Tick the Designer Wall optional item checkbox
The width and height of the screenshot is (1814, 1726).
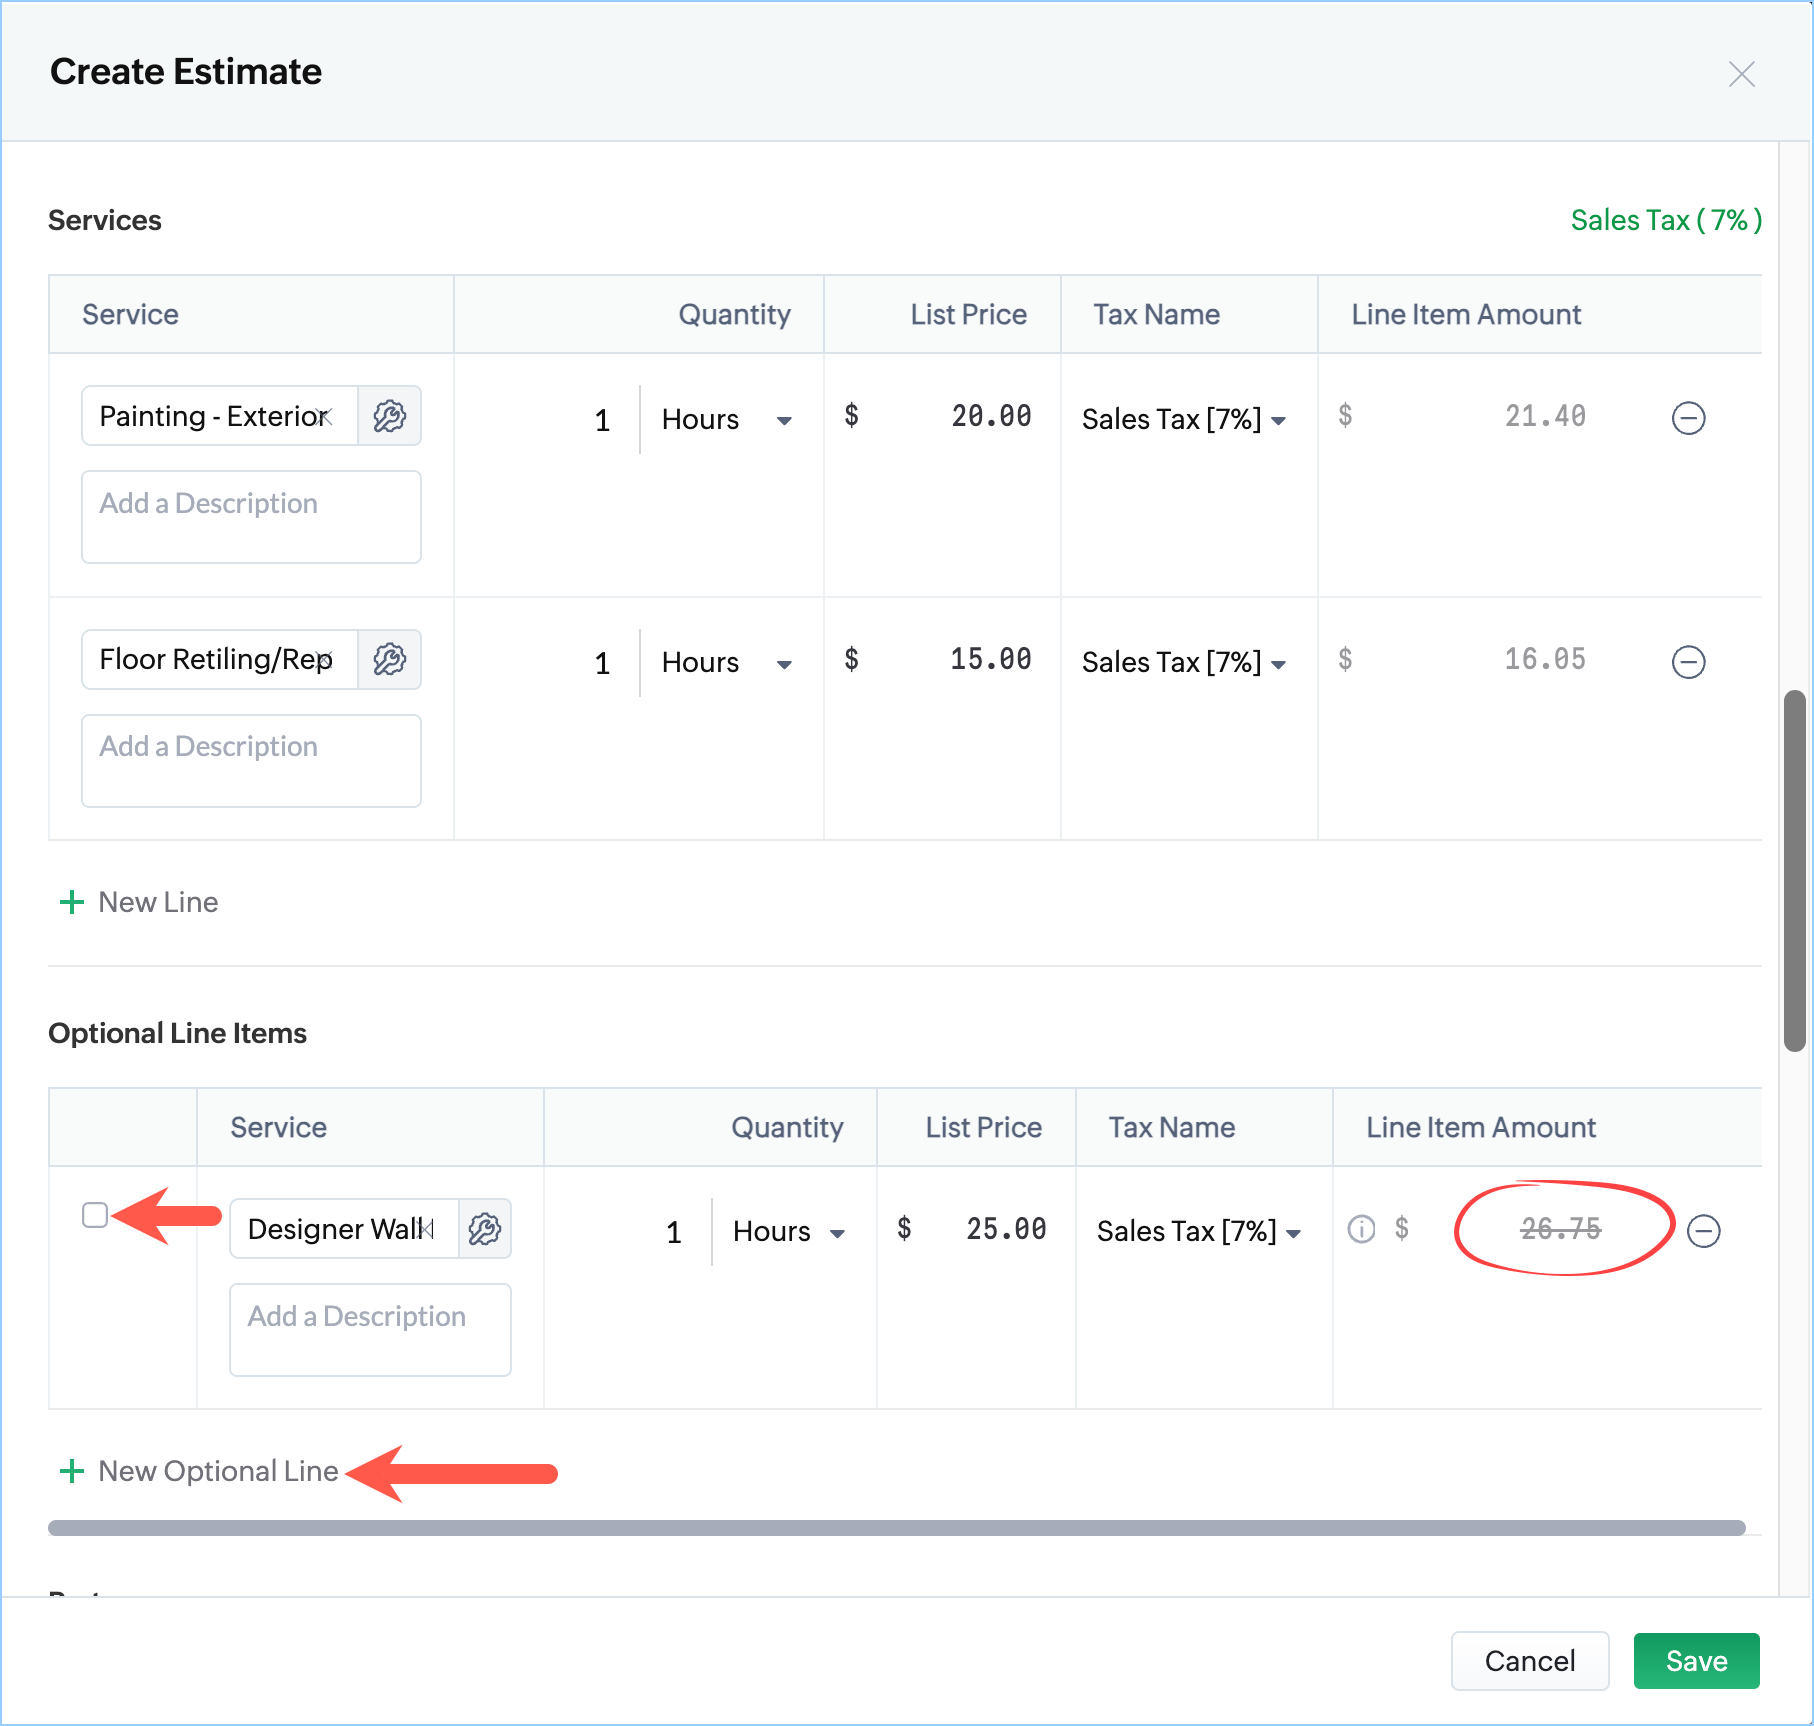click(95, 1215)
